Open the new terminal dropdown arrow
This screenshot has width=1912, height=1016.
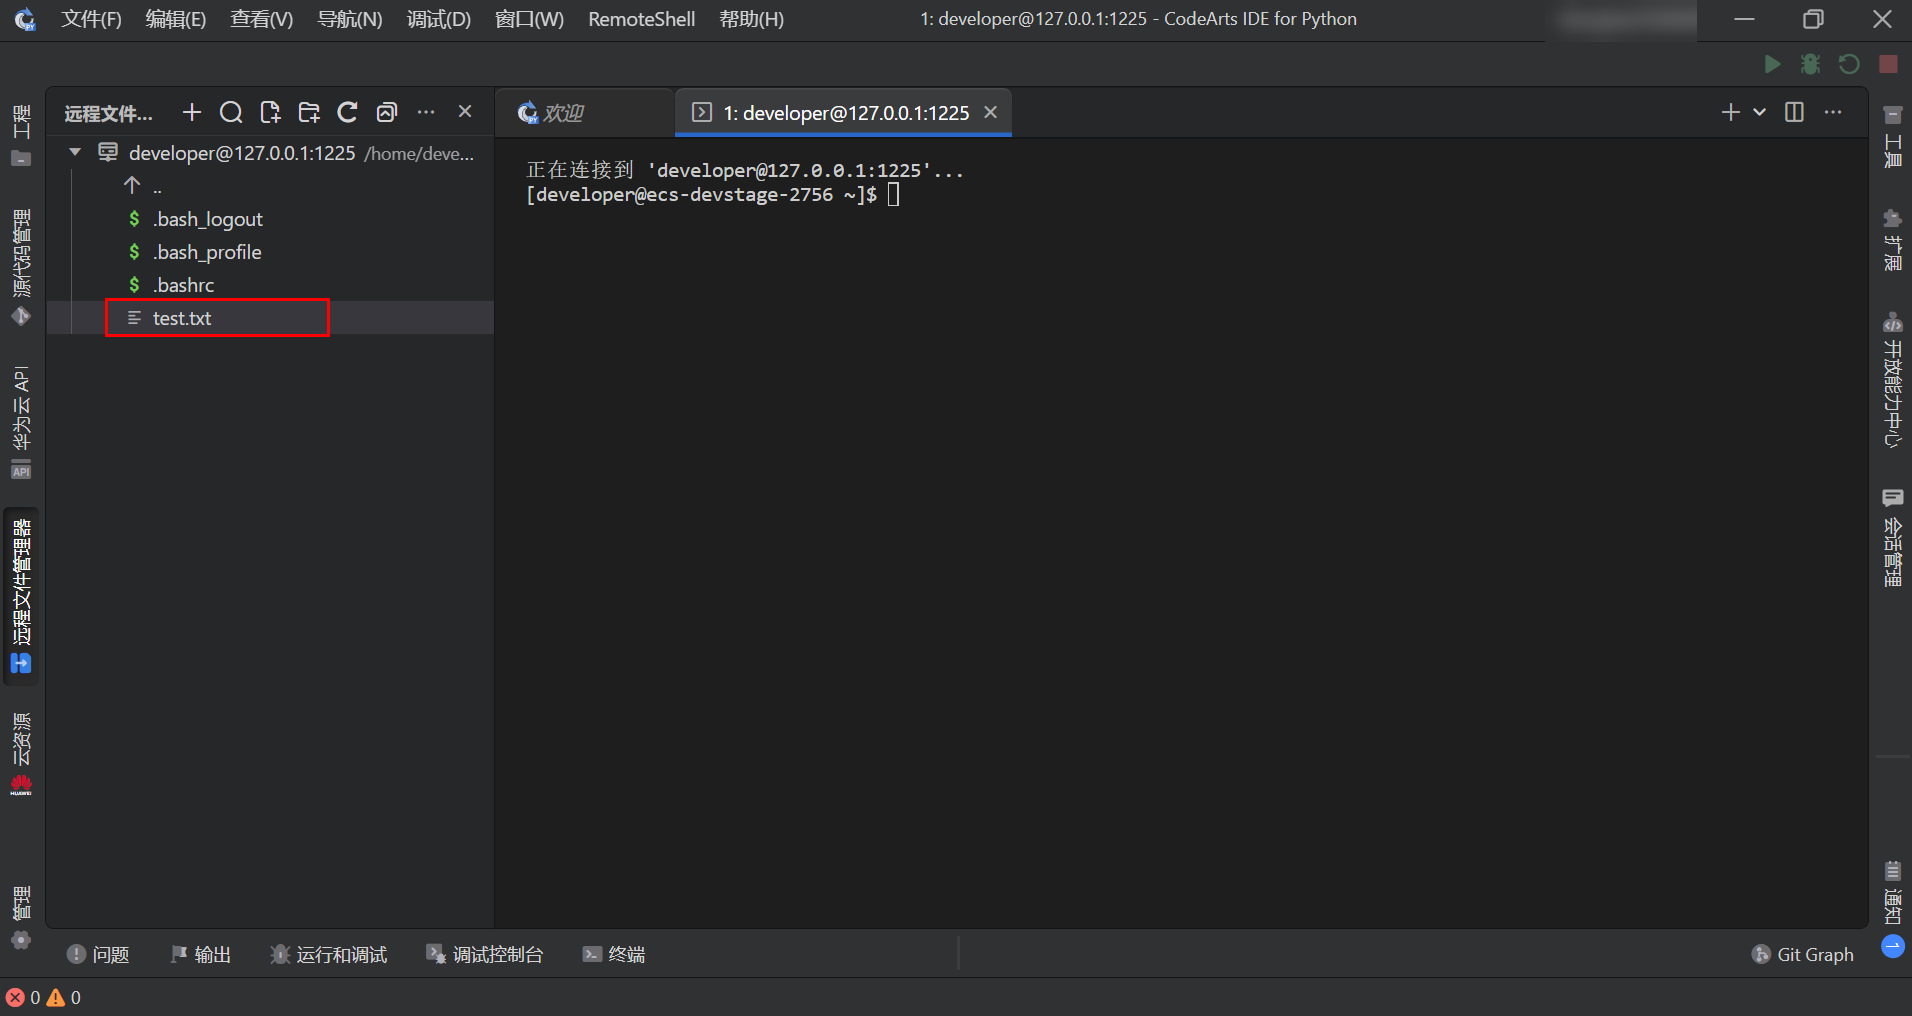click(1759, 112)
